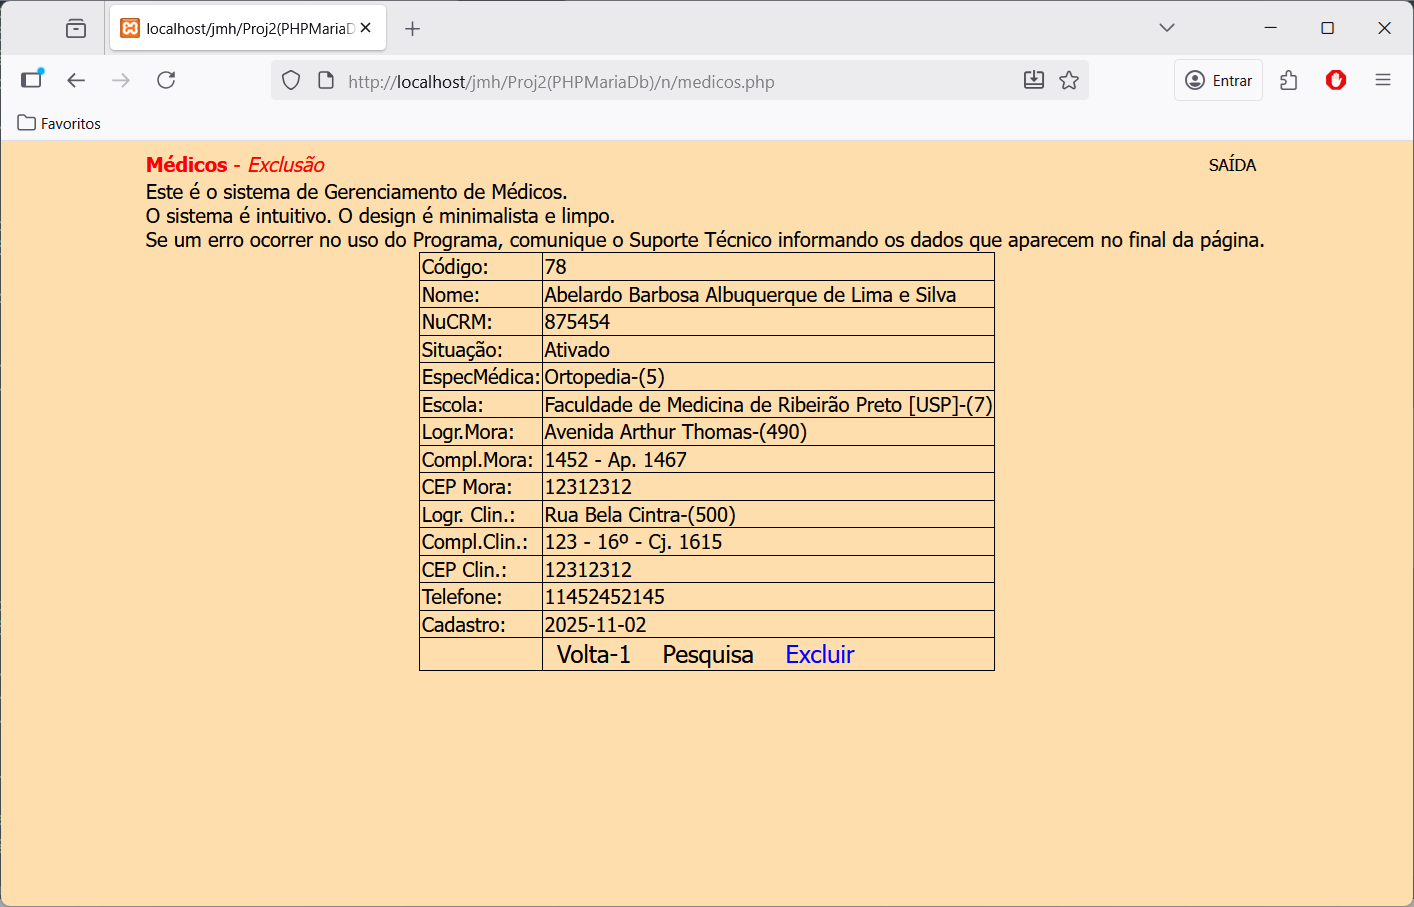This screenshot has height=907, width=1414.
Task: Click the Código: label cell
Action: pos(481,267)
